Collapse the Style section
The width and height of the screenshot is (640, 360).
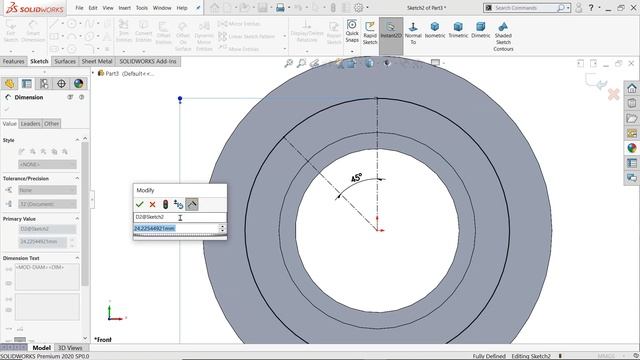tap(77, 140)
